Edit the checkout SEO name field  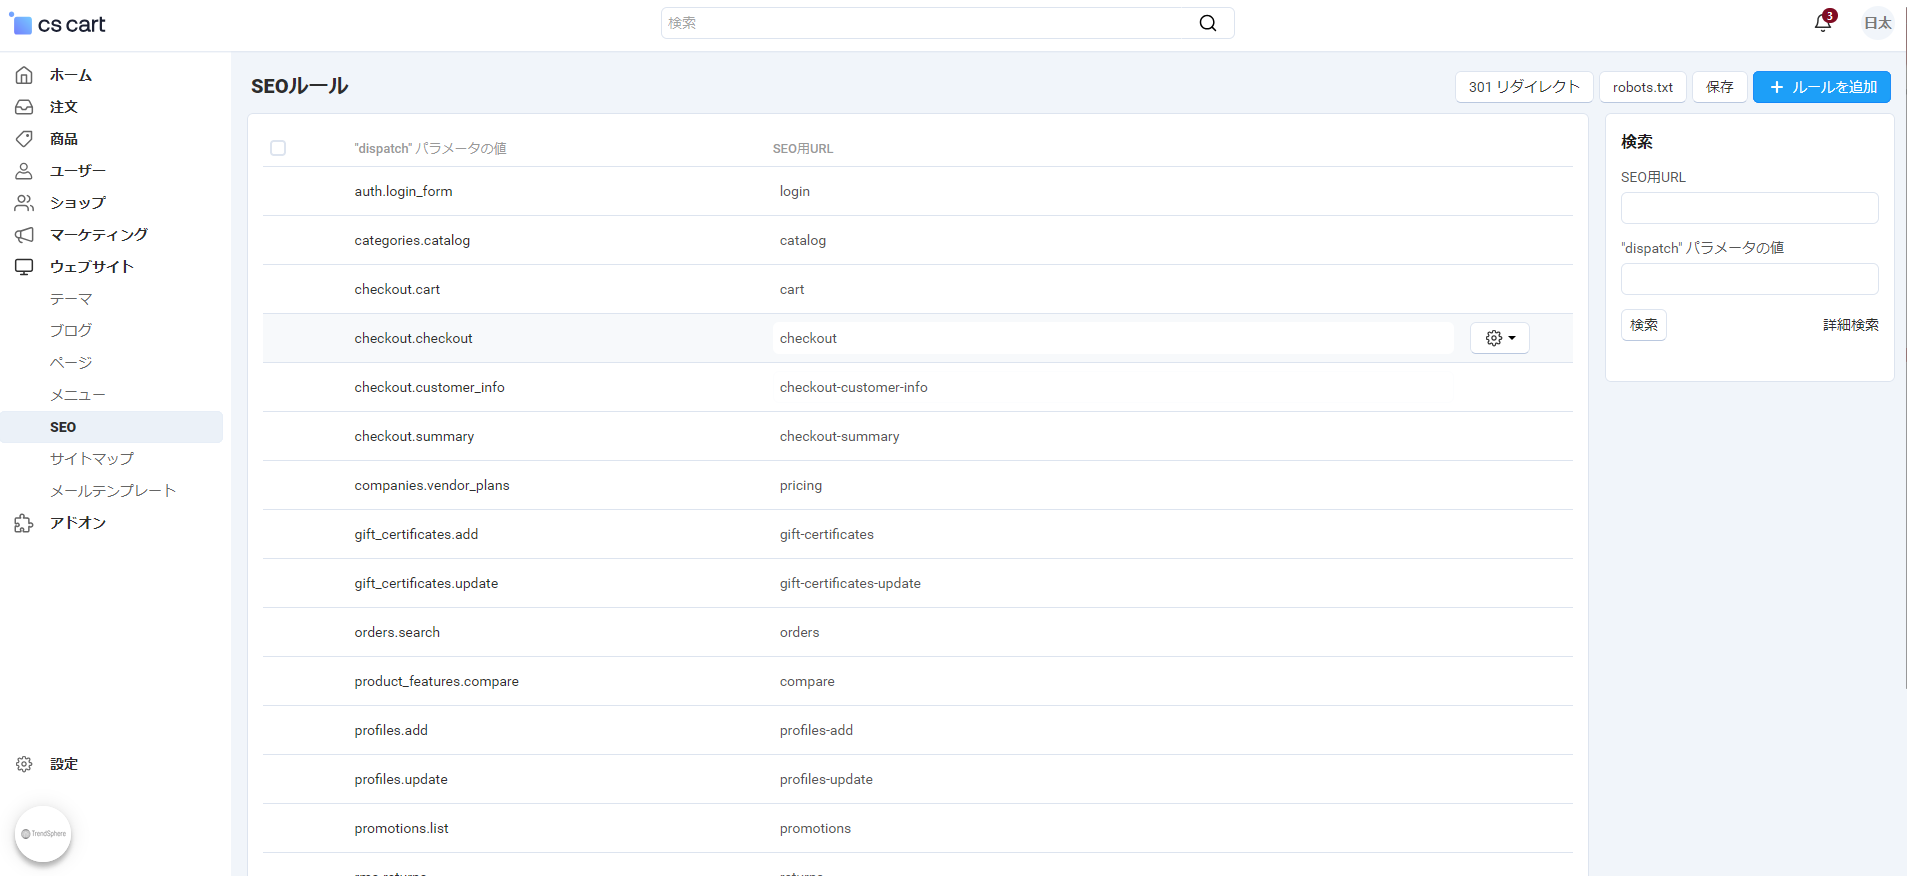point(1112,338)
